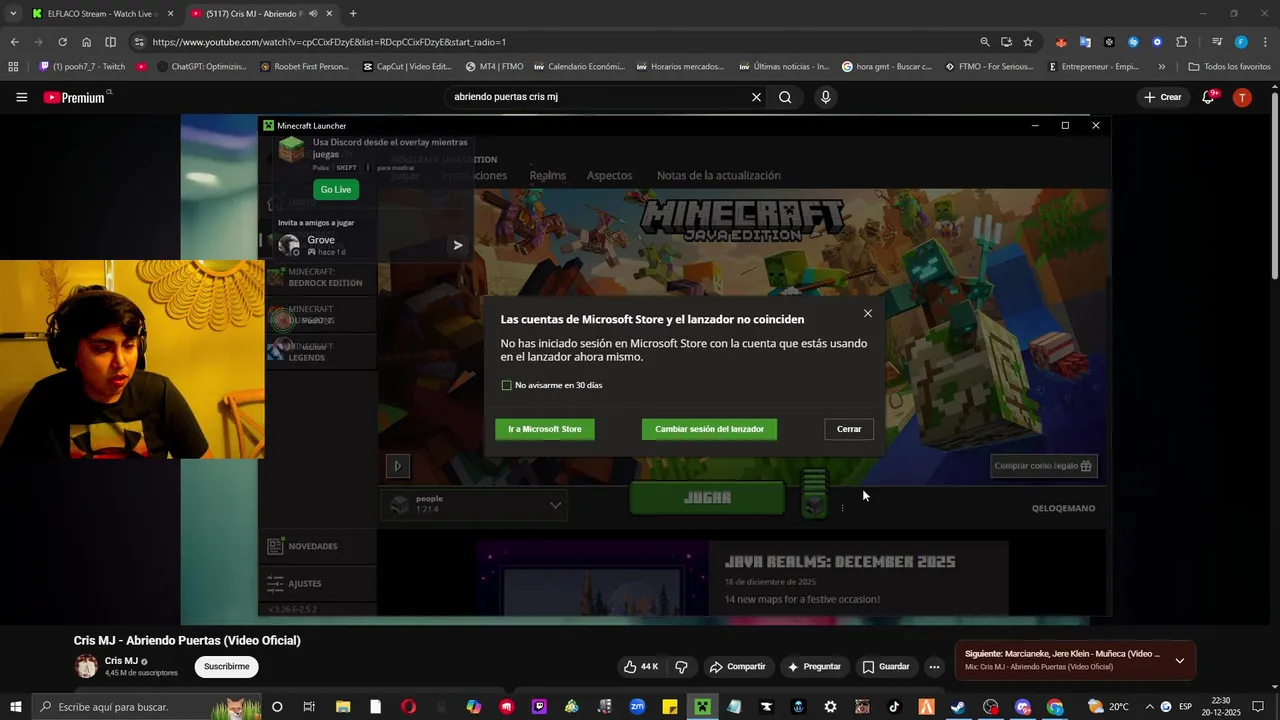Open File Explorer from the taskbar
This screenshot has height=720, width=1280.
pyautogui.click(x=343, y=707)
